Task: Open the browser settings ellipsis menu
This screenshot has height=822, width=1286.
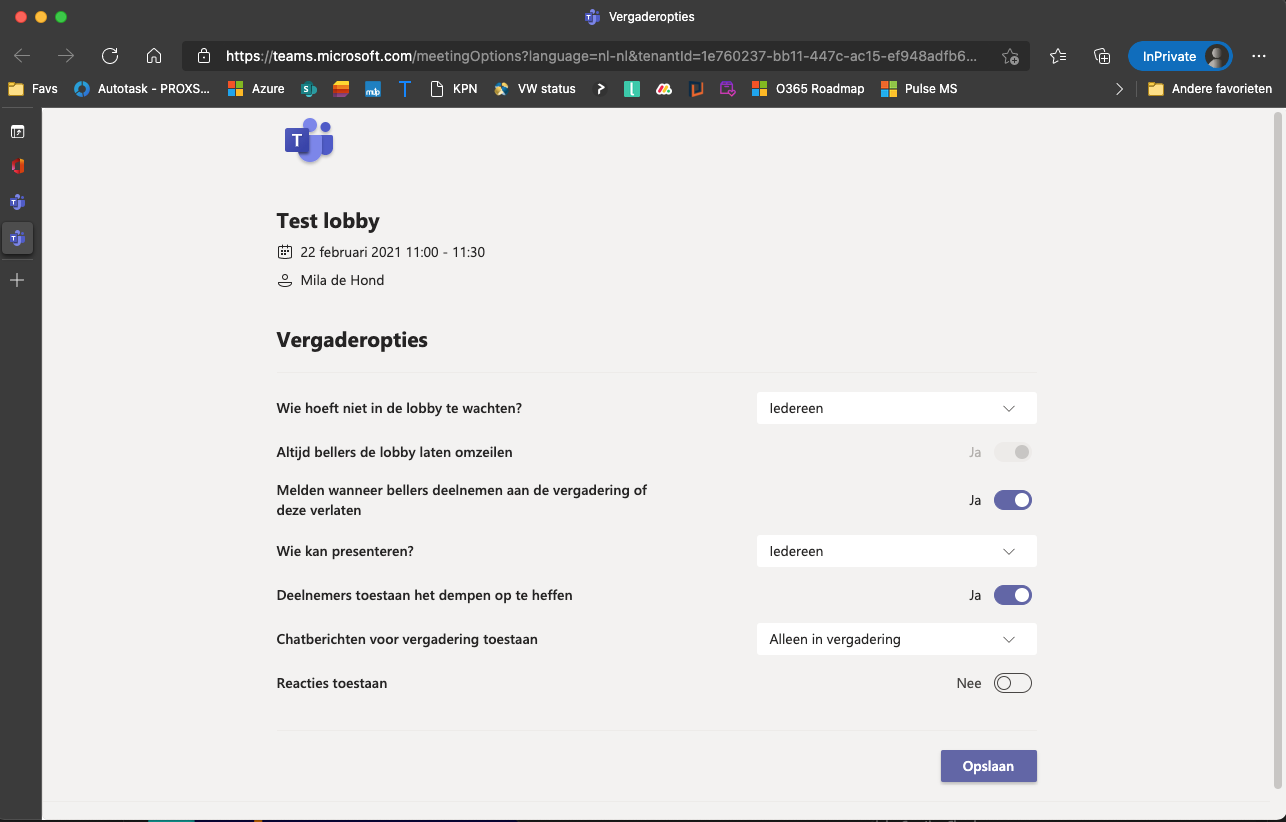Action: pos(1259,56)
